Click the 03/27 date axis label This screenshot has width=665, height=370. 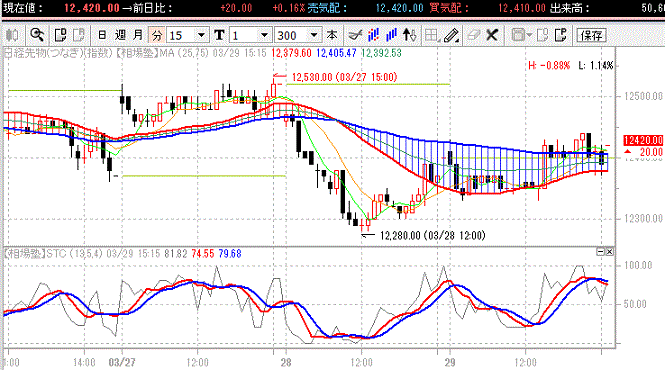[122, 362]
